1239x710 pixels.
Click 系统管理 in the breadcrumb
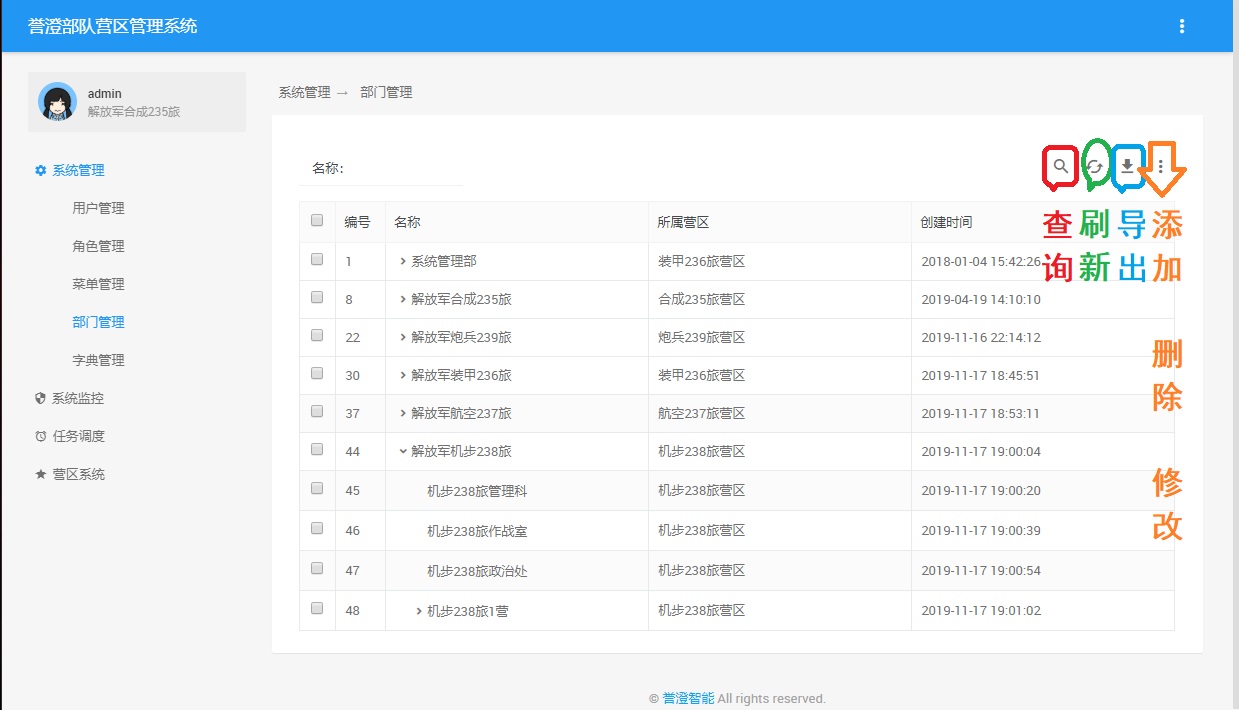tap(302, 92)
